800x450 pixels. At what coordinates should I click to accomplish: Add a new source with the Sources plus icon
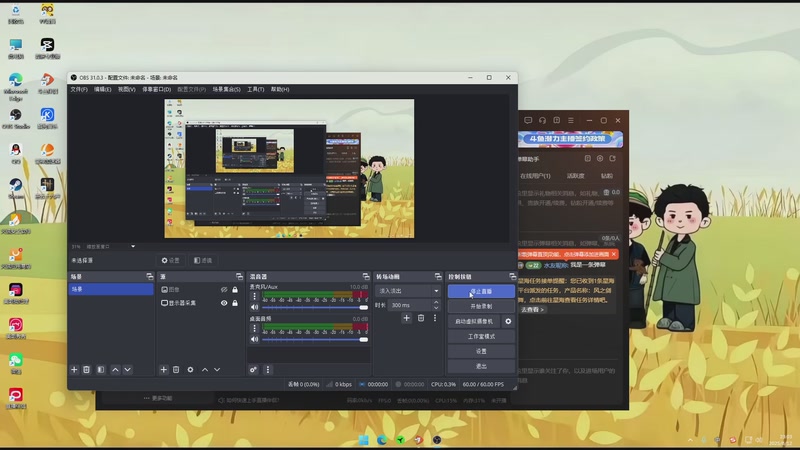click(x=163, y=369)
